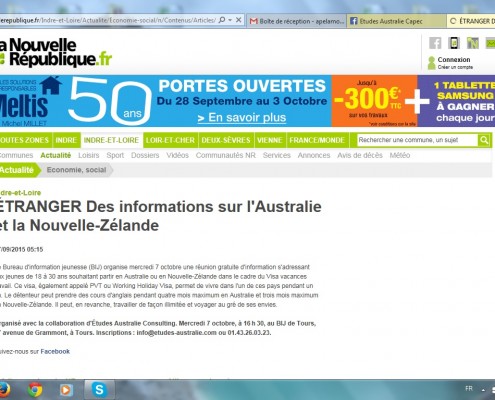Open Firefox from the taskbar
Image resolution: width=495 pixels, height=400 pixels.
[3, 390]
